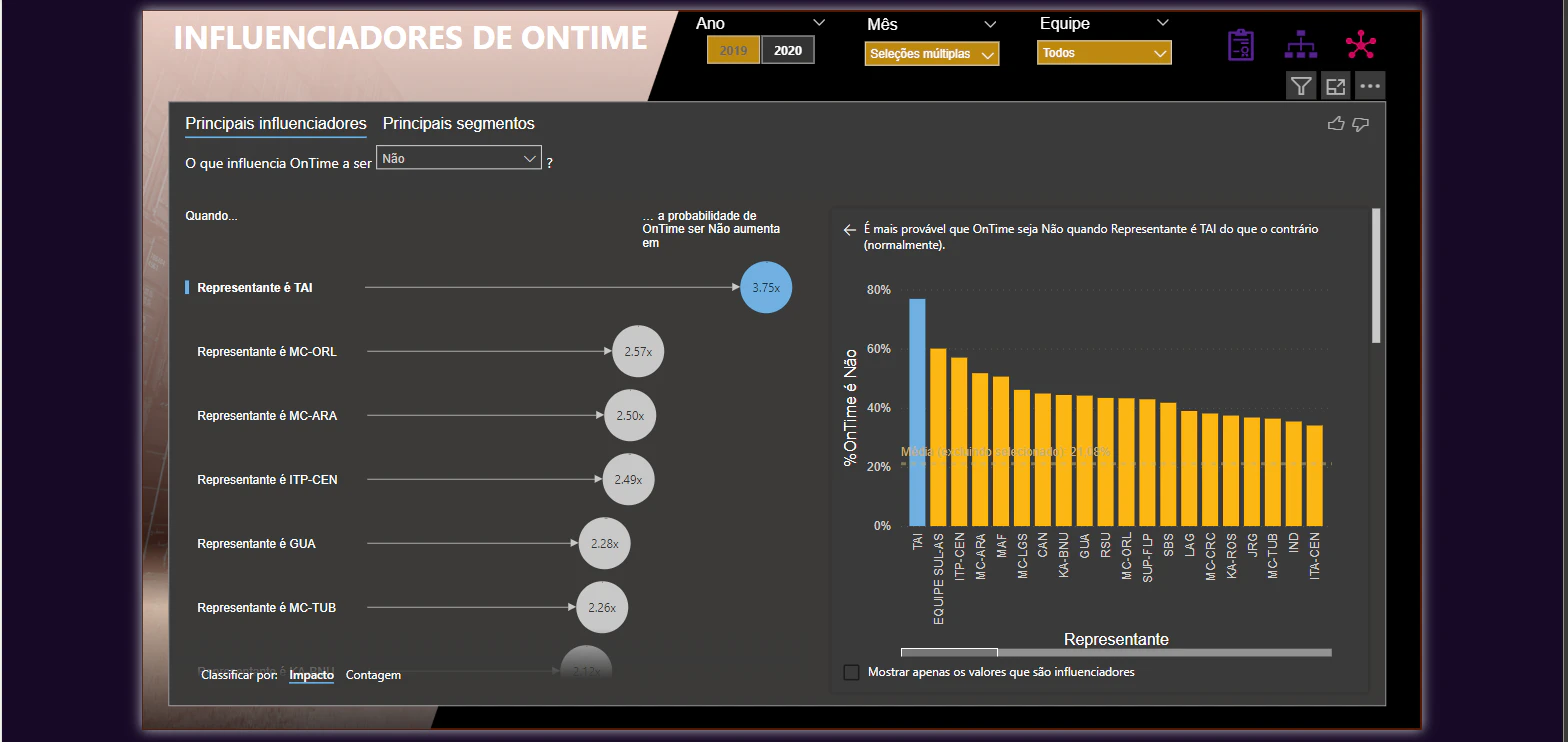
Task: Select the 3.75x TAI influencer bubble
Action: [766, 287]
